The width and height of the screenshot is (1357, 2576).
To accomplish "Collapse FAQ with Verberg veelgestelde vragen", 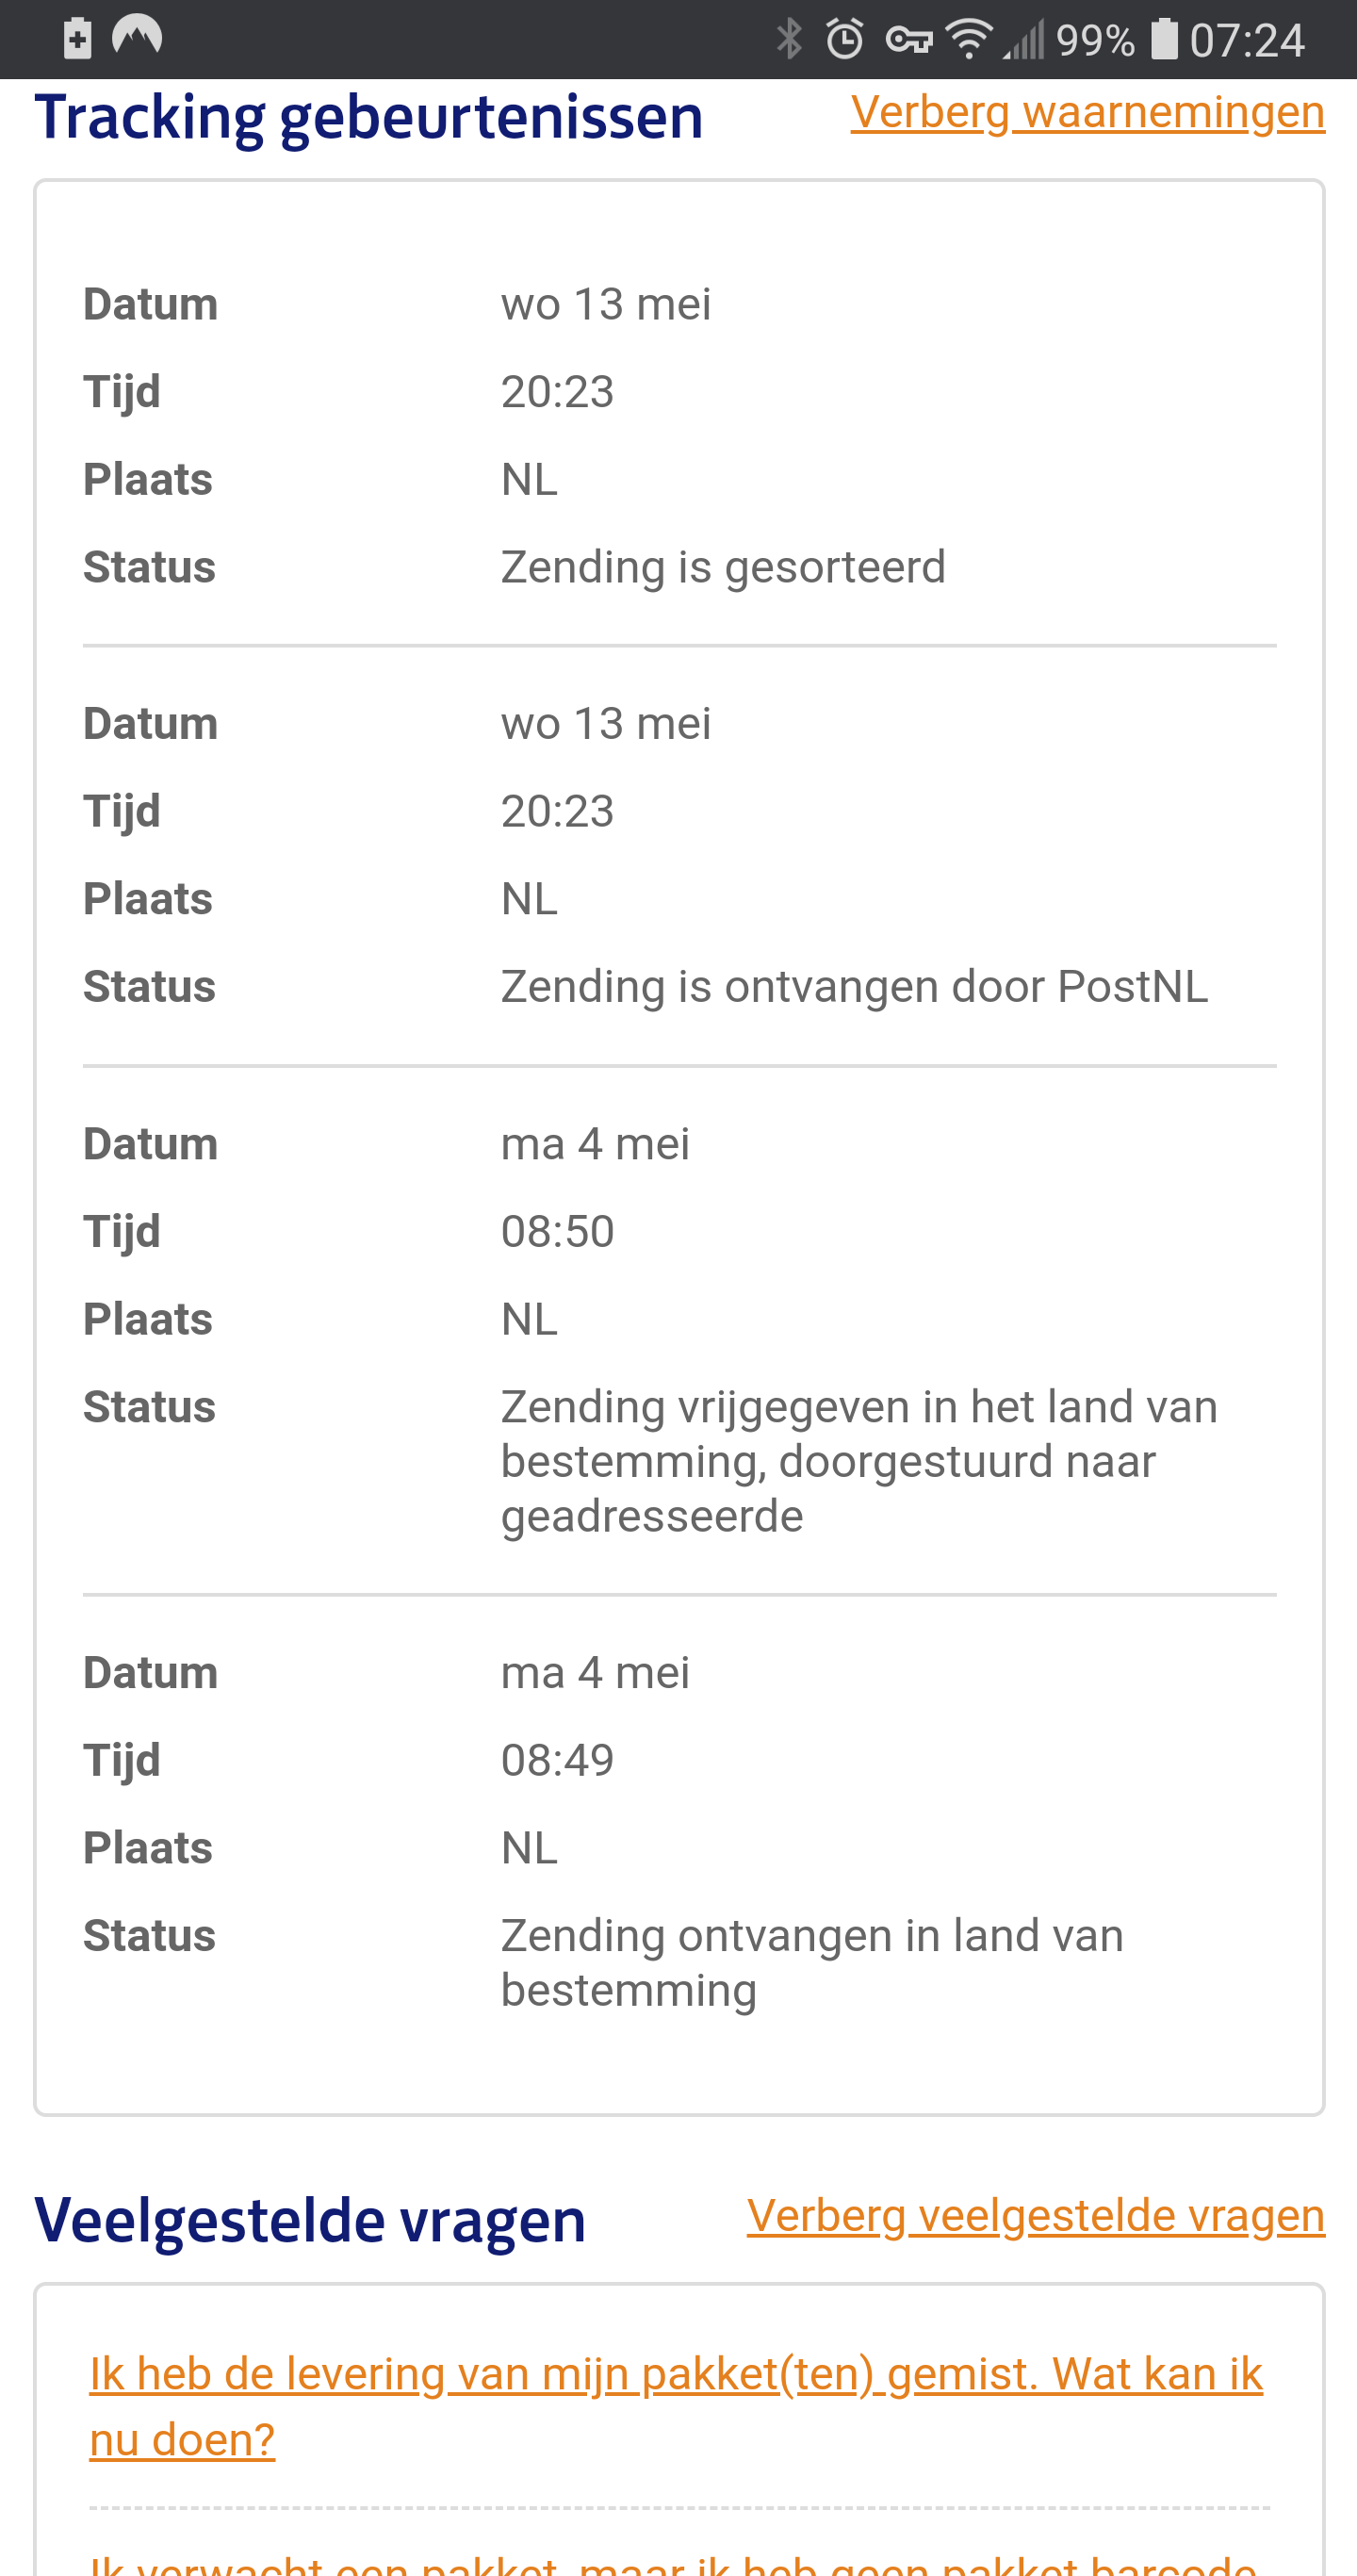I will [1036, 2215].
